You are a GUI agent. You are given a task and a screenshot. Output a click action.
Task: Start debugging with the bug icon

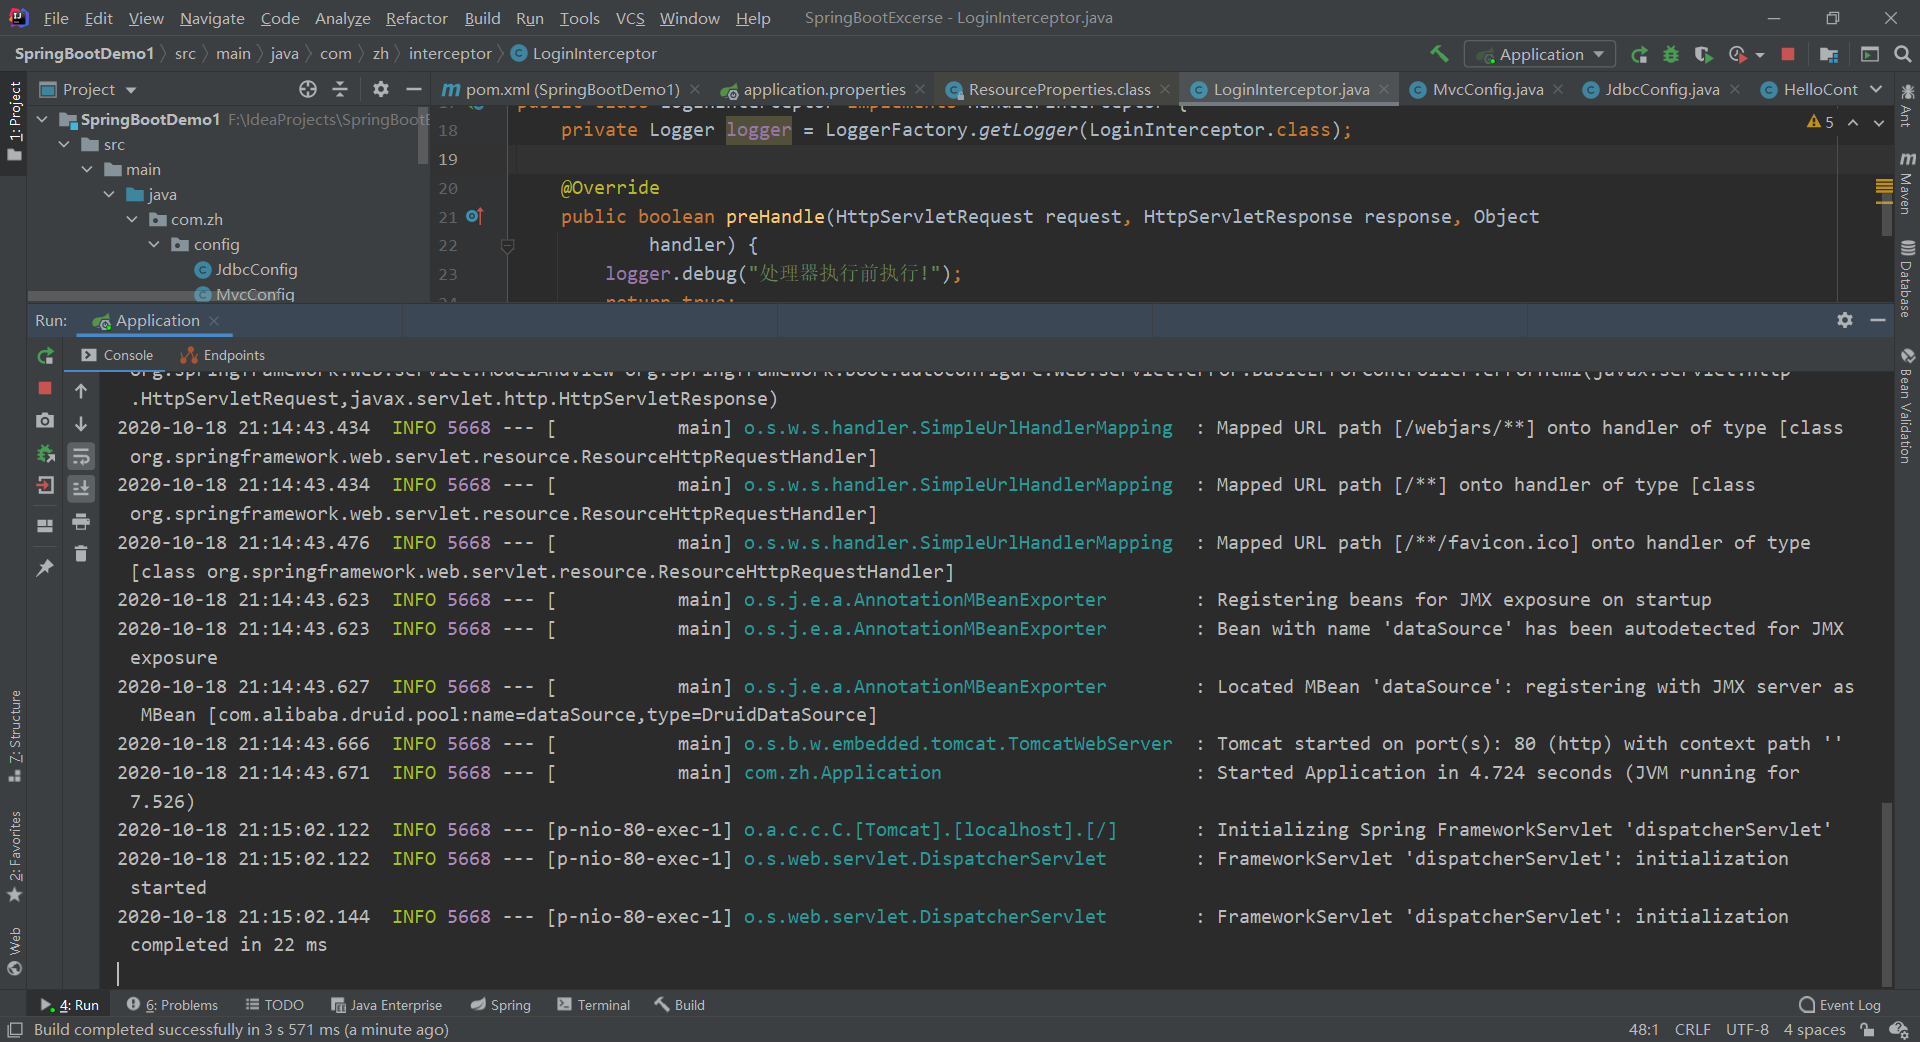(x=1671, y=54)
